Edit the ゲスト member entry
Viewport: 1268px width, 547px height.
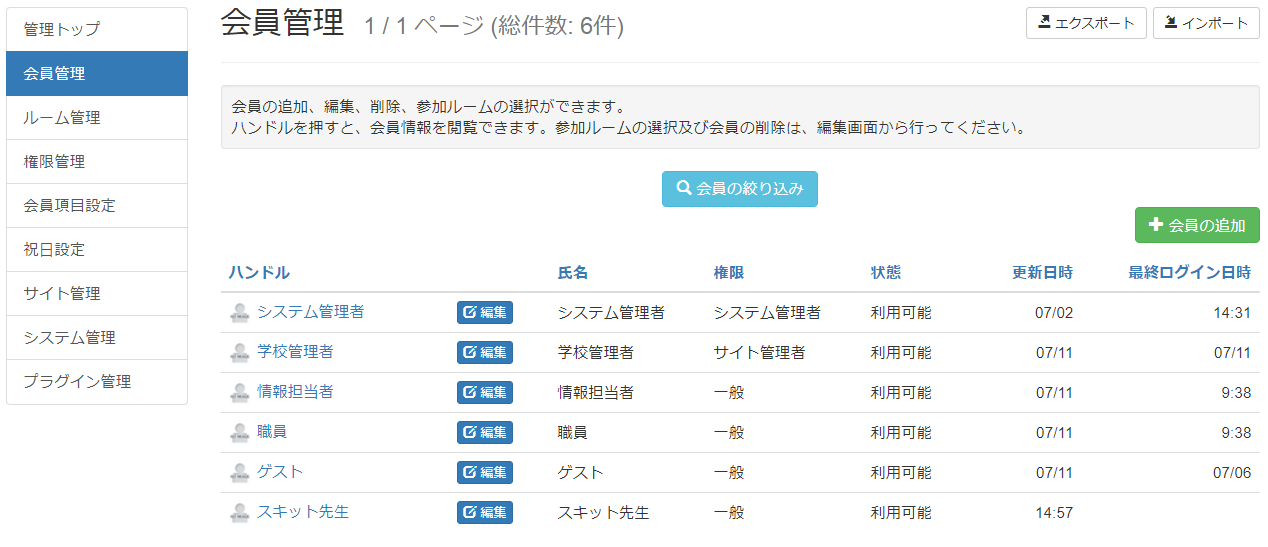[485, 473]
